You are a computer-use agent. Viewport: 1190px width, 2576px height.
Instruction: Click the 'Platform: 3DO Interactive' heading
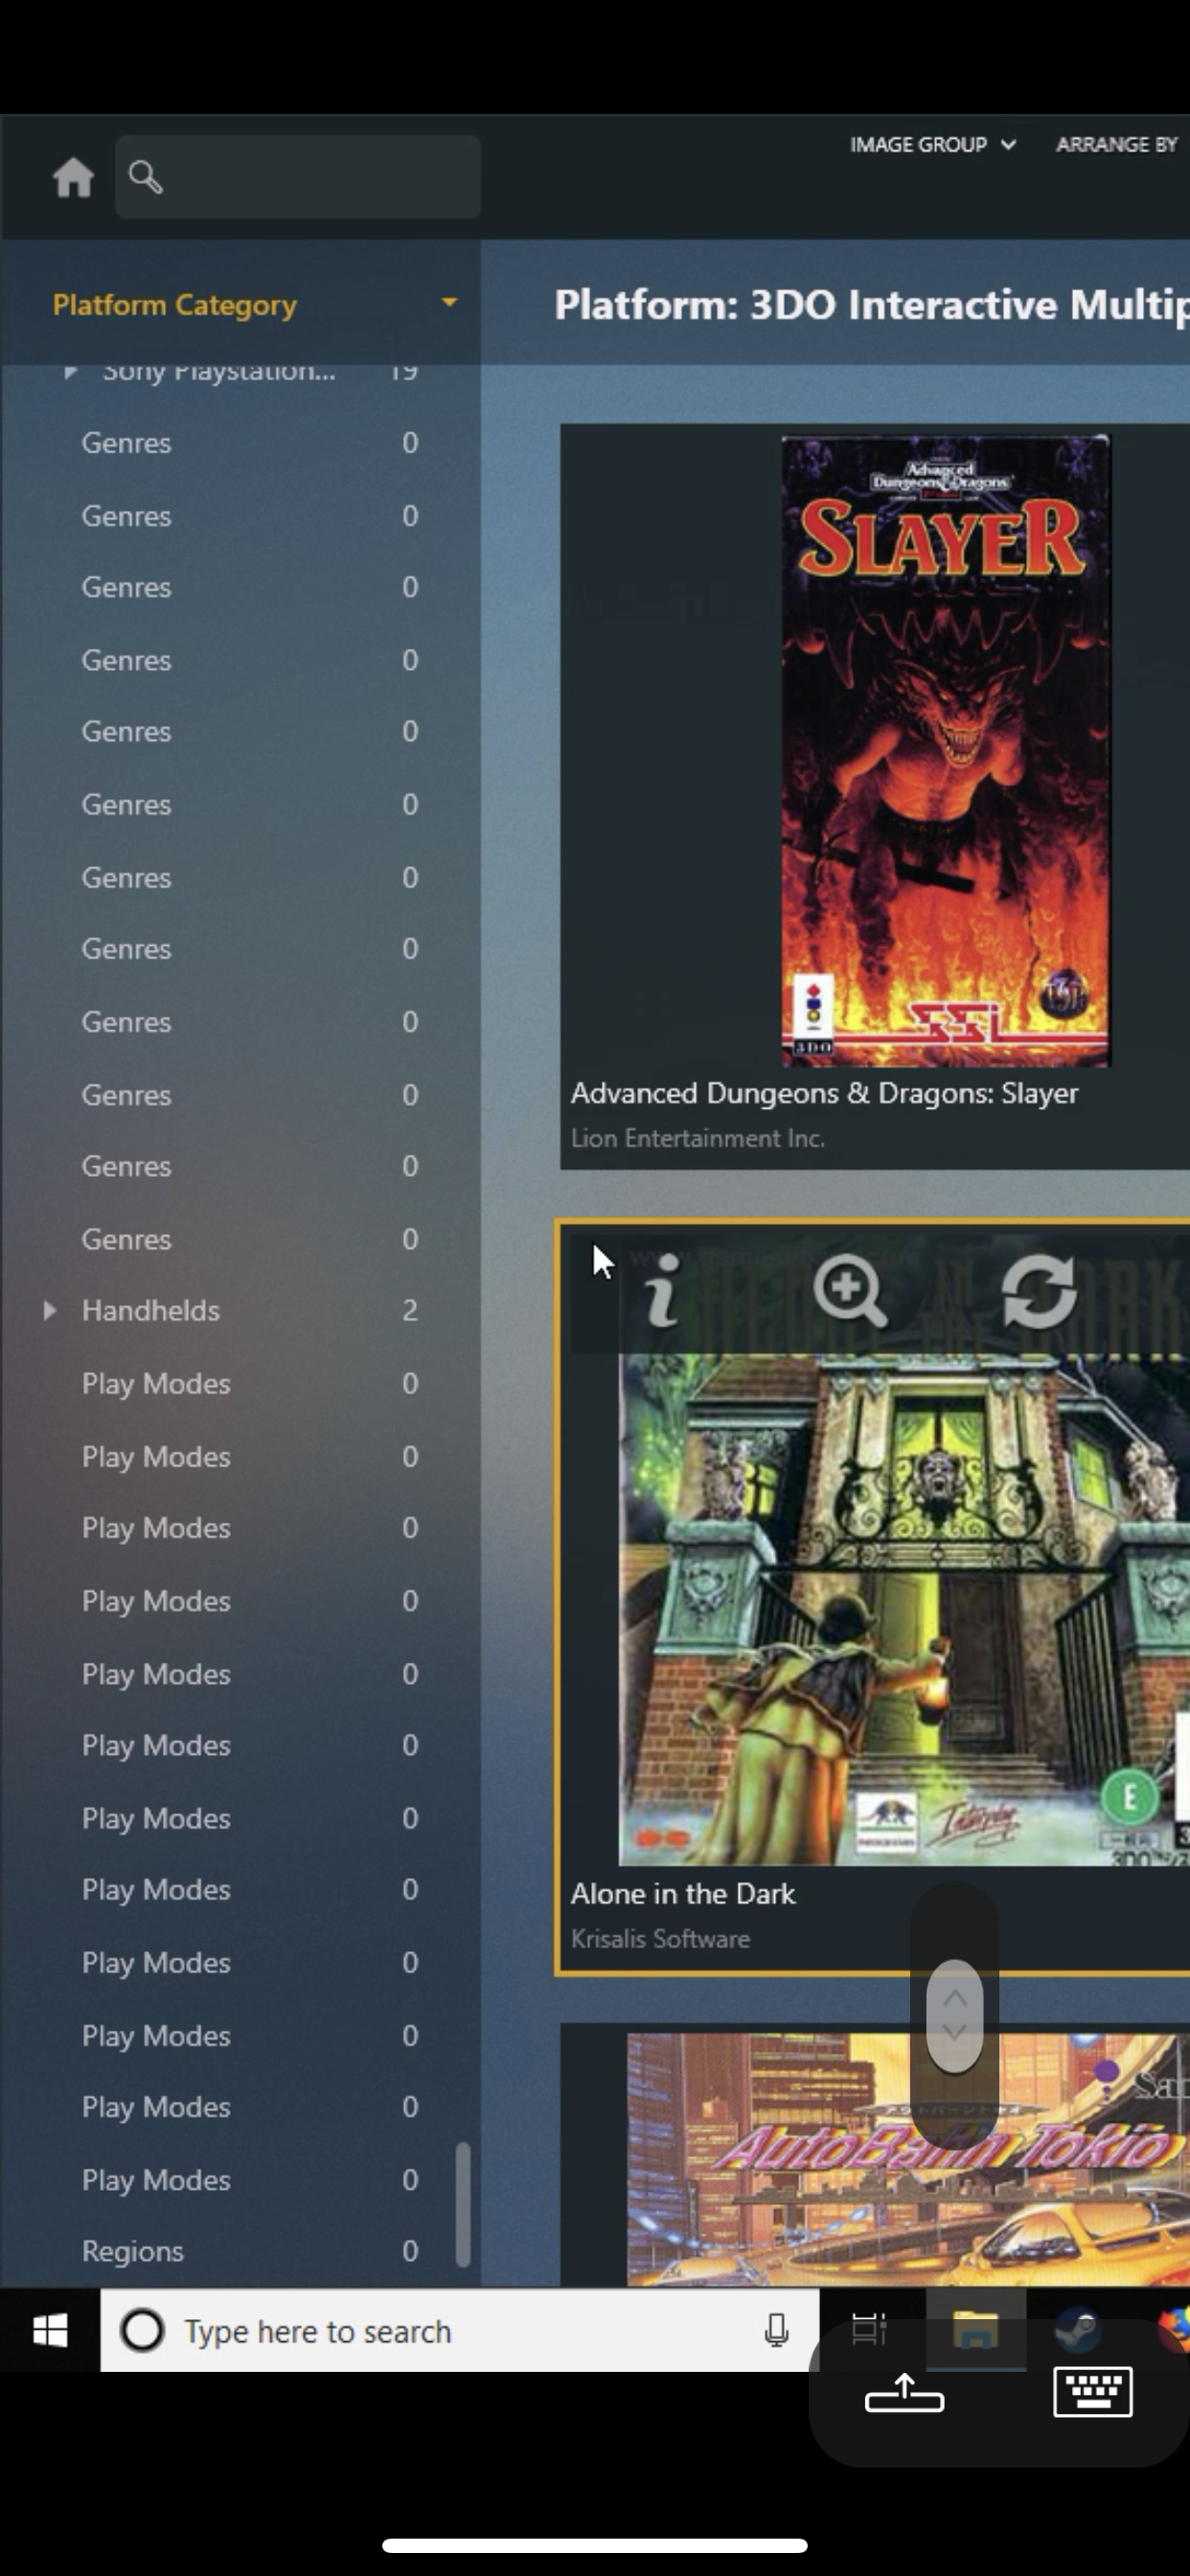(x=872, y=304)
